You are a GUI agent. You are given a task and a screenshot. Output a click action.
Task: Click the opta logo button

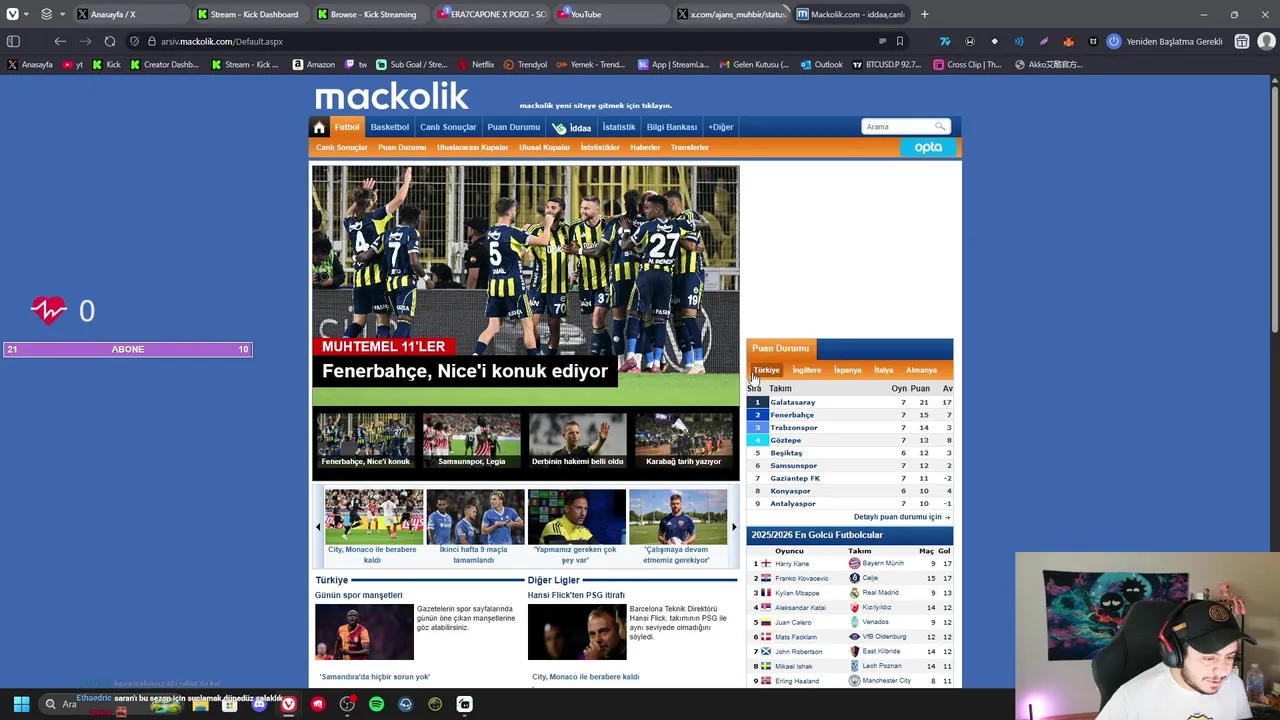928,147
